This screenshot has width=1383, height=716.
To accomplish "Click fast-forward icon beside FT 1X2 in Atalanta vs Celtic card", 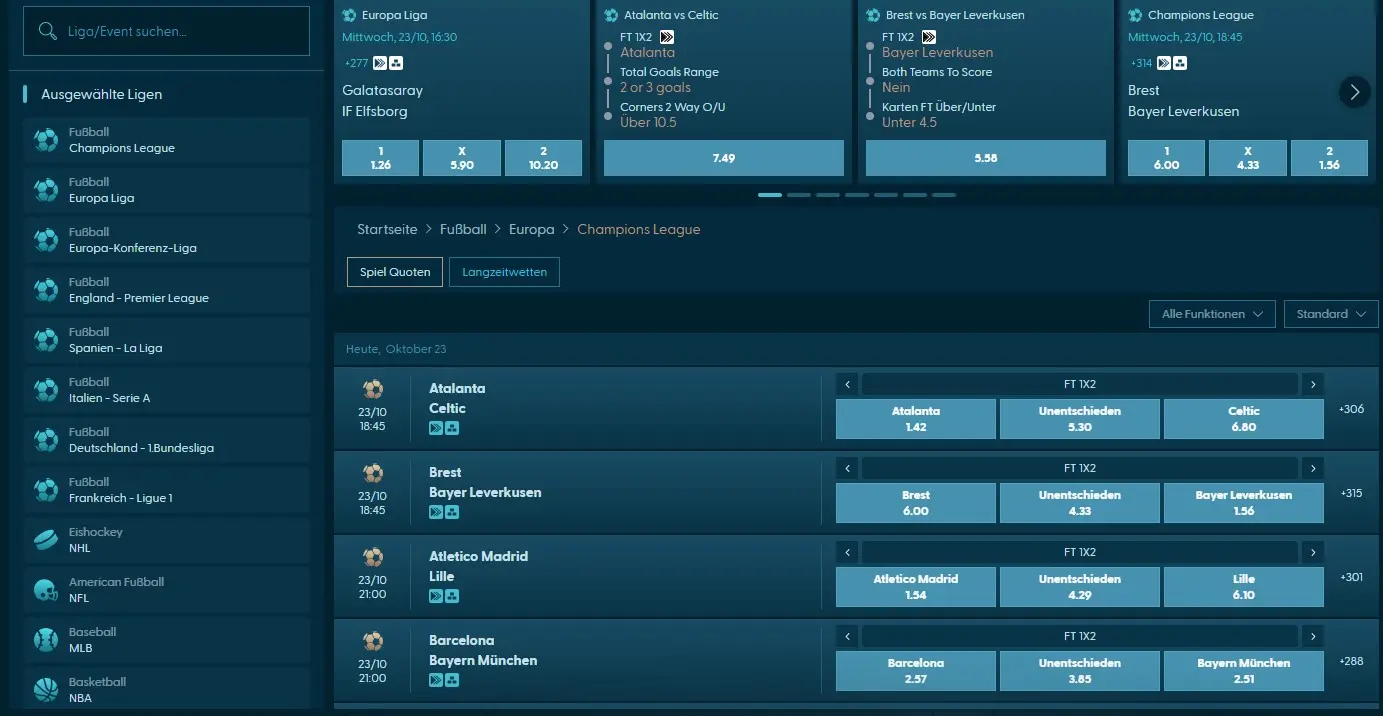I will tap(667, 37).
